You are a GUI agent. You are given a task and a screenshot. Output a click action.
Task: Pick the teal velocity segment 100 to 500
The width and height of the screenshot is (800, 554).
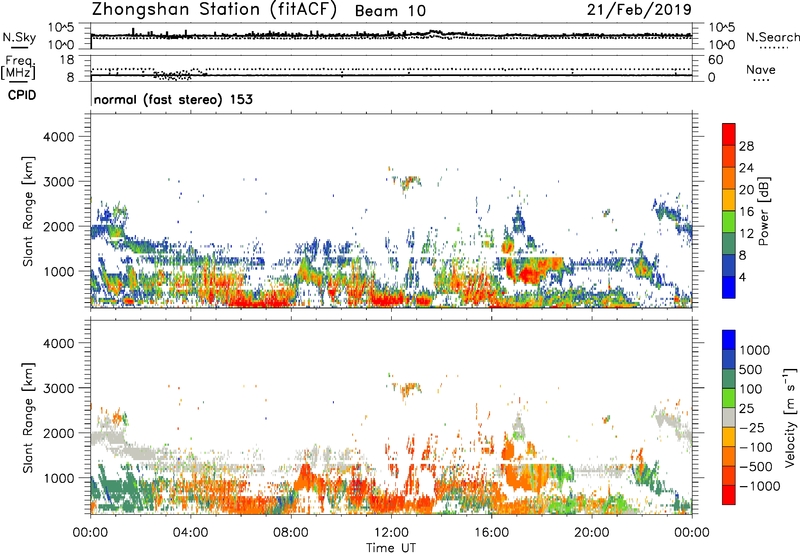tap(729, 379)
